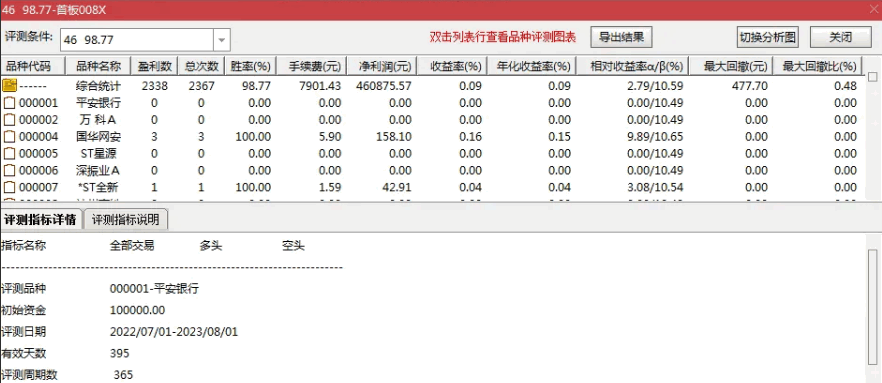Viewport: 882px width, 383px height.
Task: Sort by the 收益率(%) column header
Action: [x=452, y=66]
